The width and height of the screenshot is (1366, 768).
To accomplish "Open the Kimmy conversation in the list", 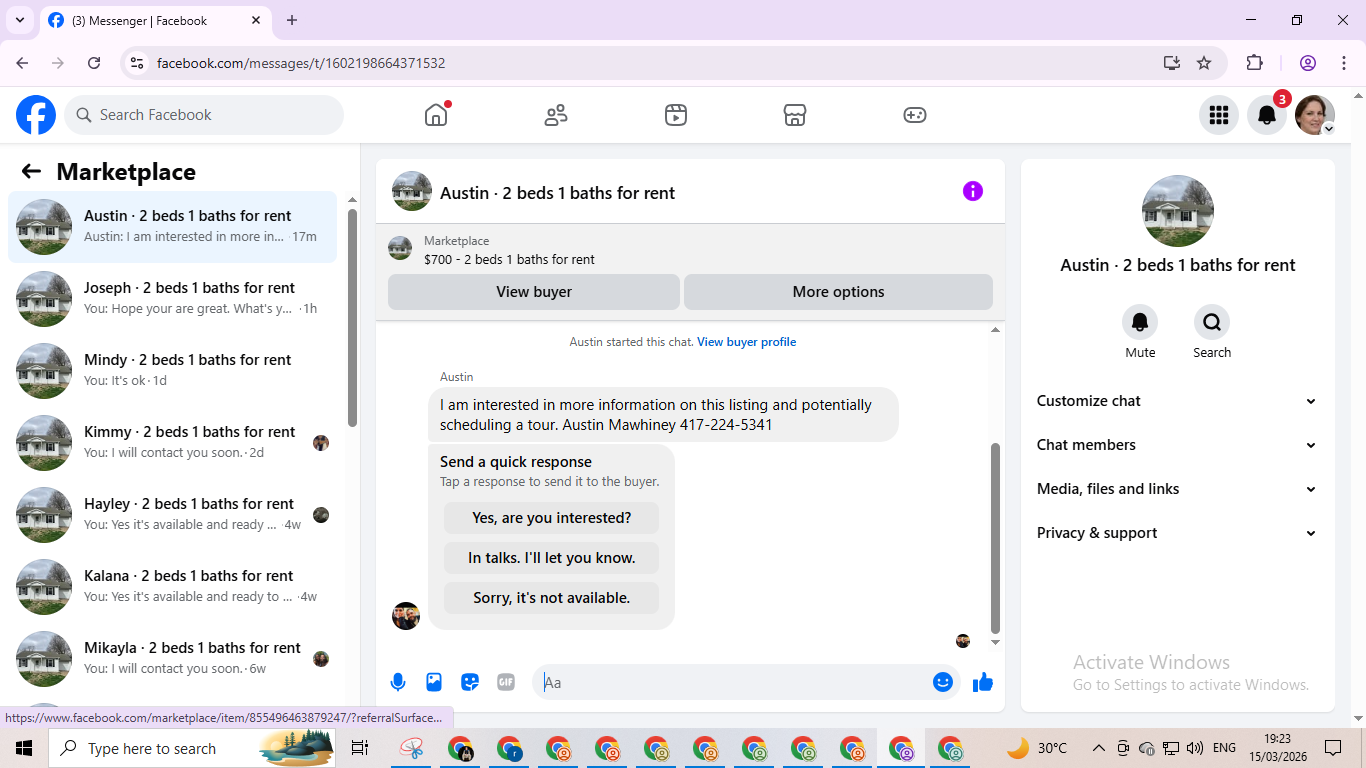I will [x=173, y=443].
